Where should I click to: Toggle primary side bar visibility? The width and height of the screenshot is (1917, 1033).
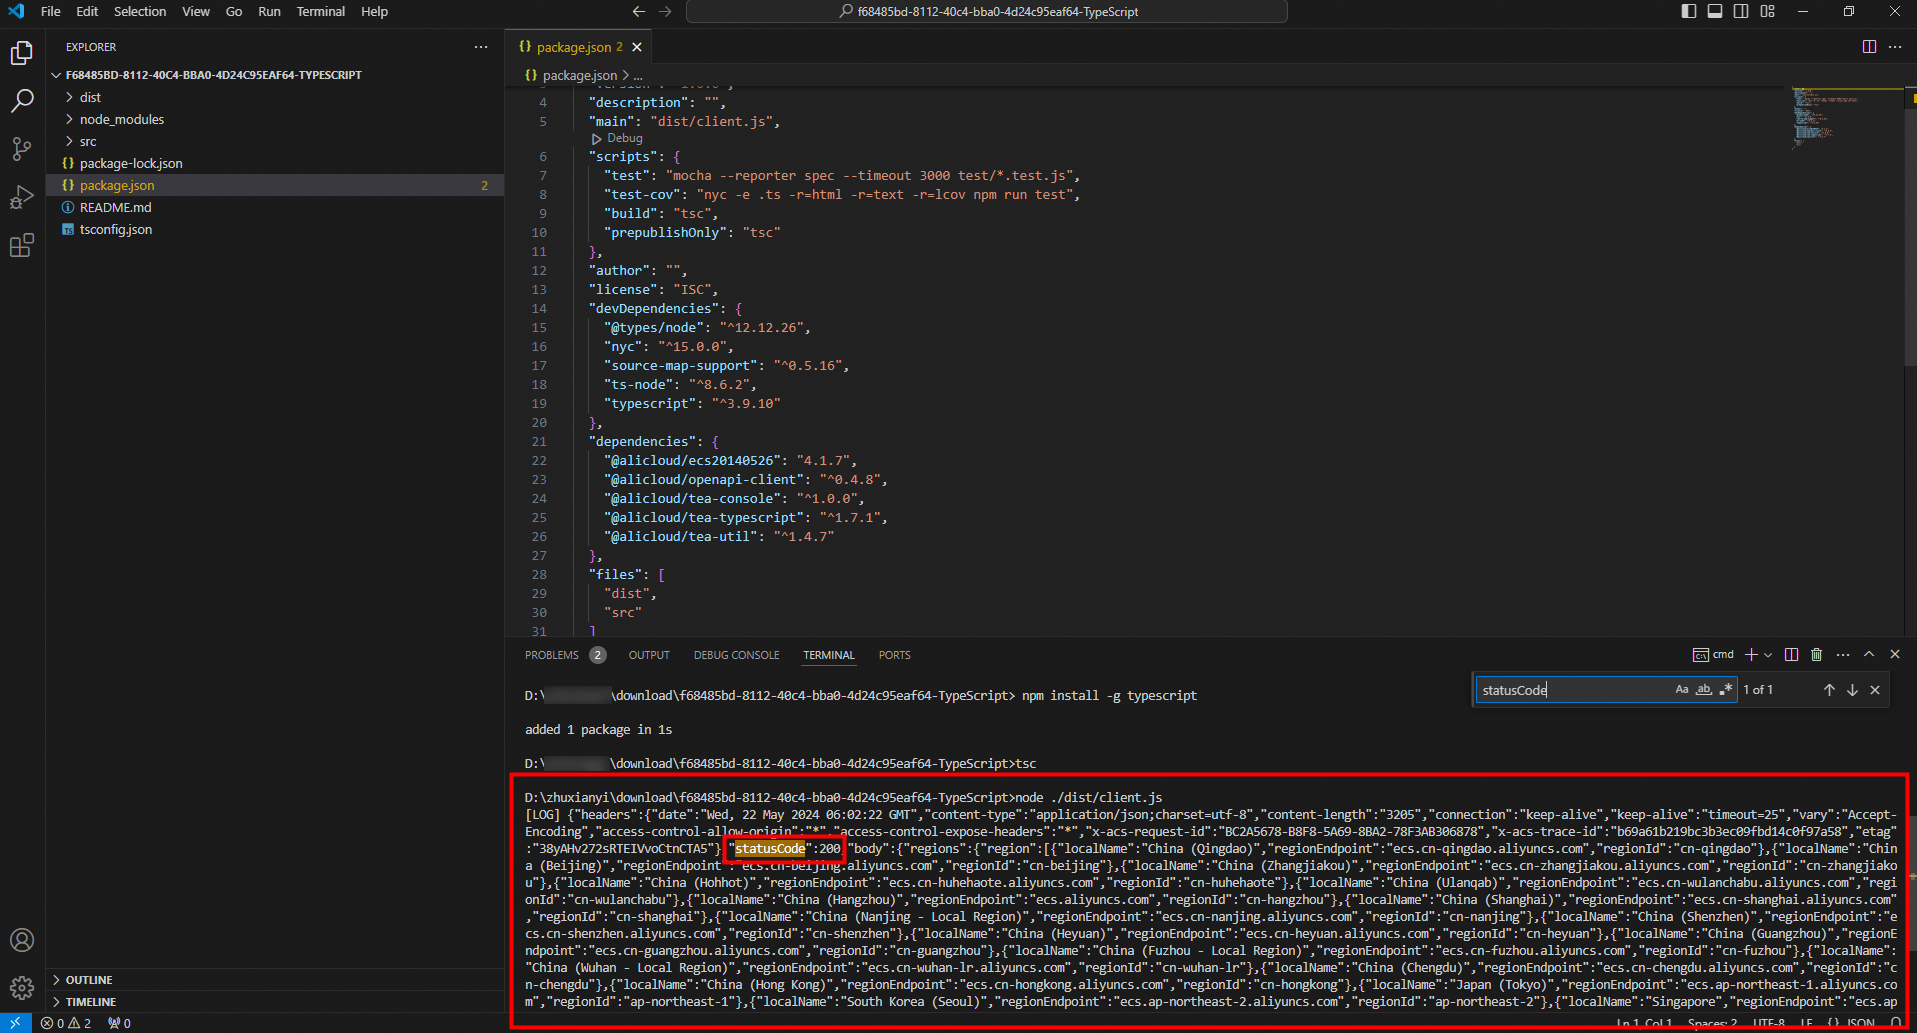pos(1689,11)
